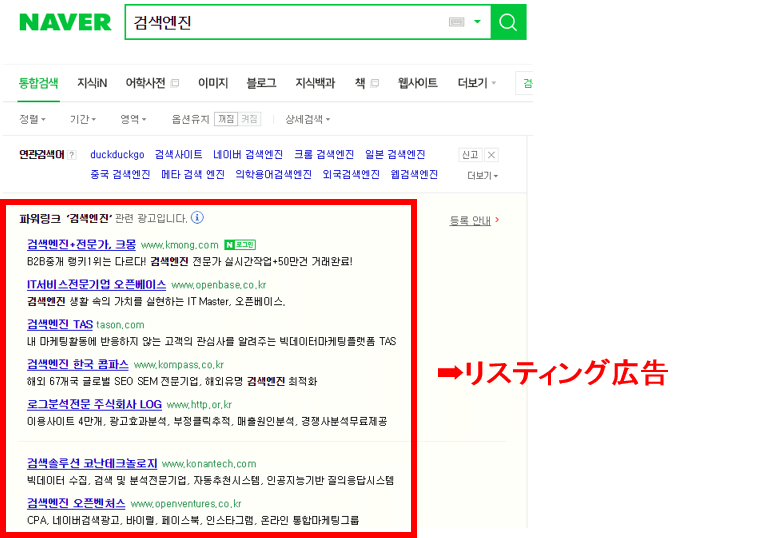Click the new-window icon beside 책 tab
Image resolution: width=765 pixels, height=538 pixels.
point(374,83)
